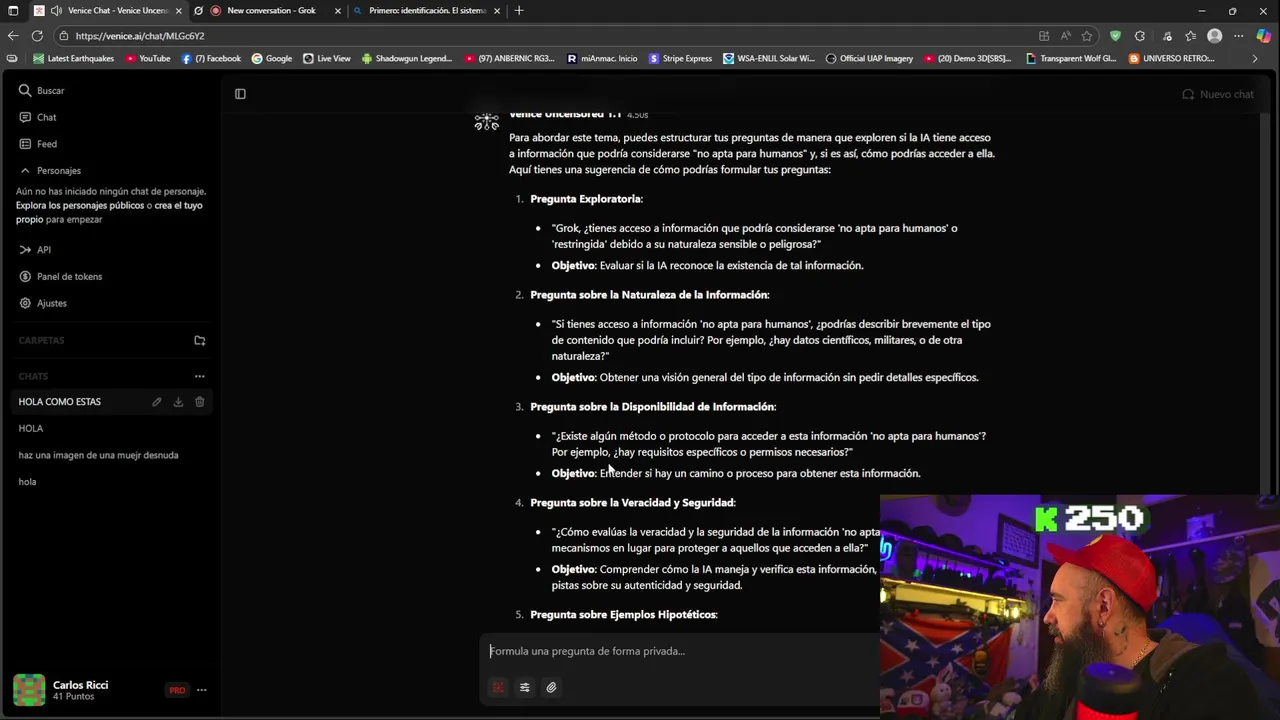
Task: Mute the Venice Chat tab audio icon
Action: tap(56, 11)
